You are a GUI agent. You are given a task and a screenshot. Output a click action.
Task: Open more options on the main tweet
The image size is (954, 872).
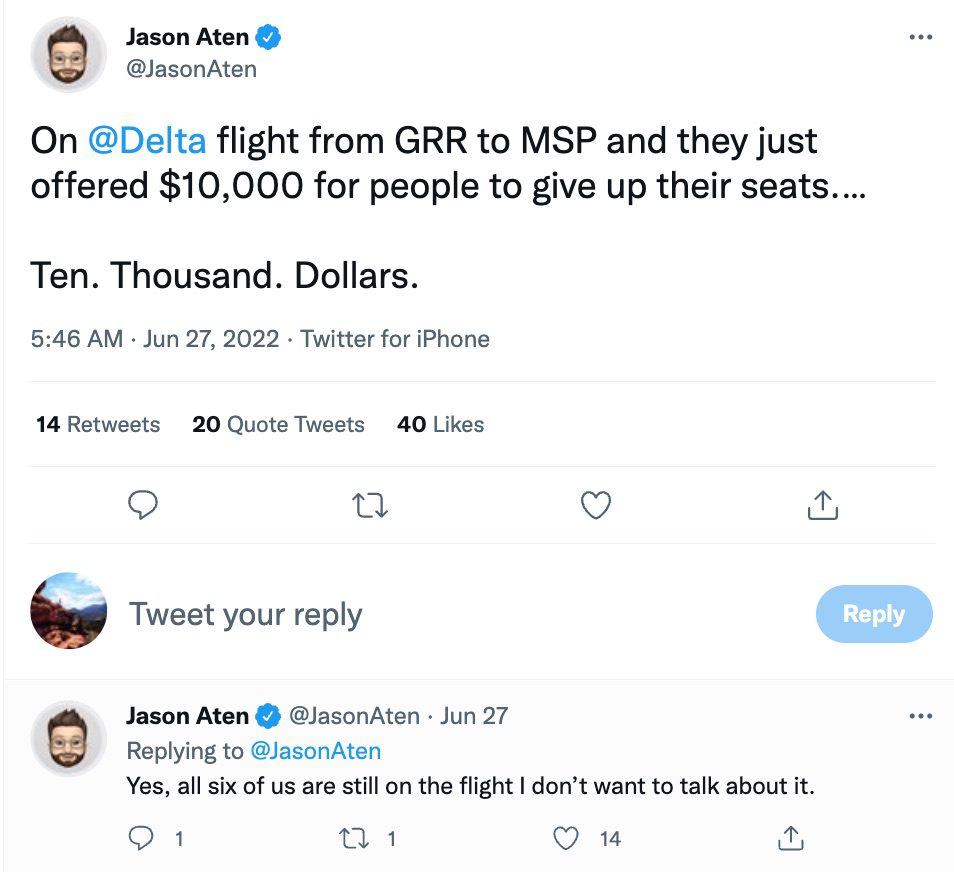point(920,36)
